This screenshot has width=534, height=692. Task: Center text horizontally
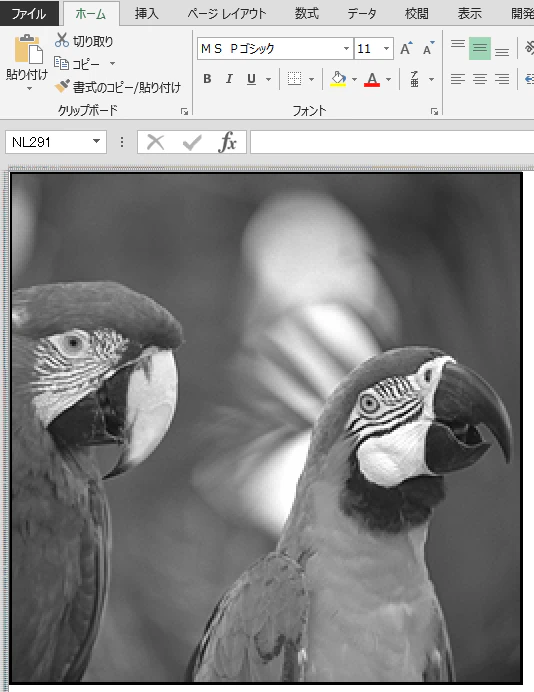pos(480,79)
